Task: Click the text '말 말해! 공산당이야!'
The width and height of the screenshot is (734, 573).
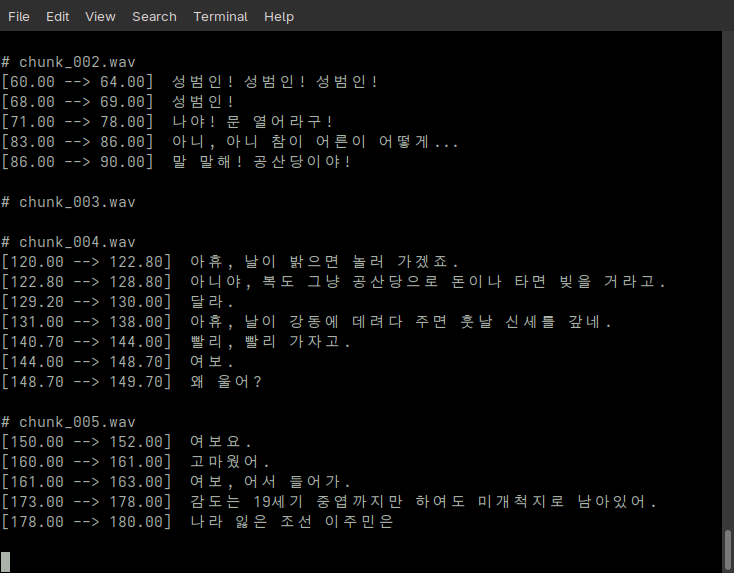Action: tap(261, 162)
